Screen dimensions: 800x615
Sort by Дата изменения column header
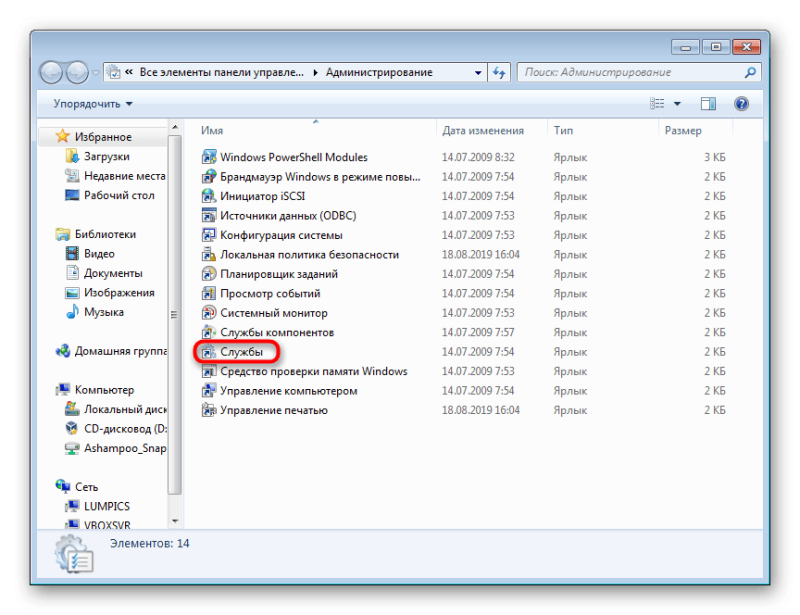coord(483,131)
